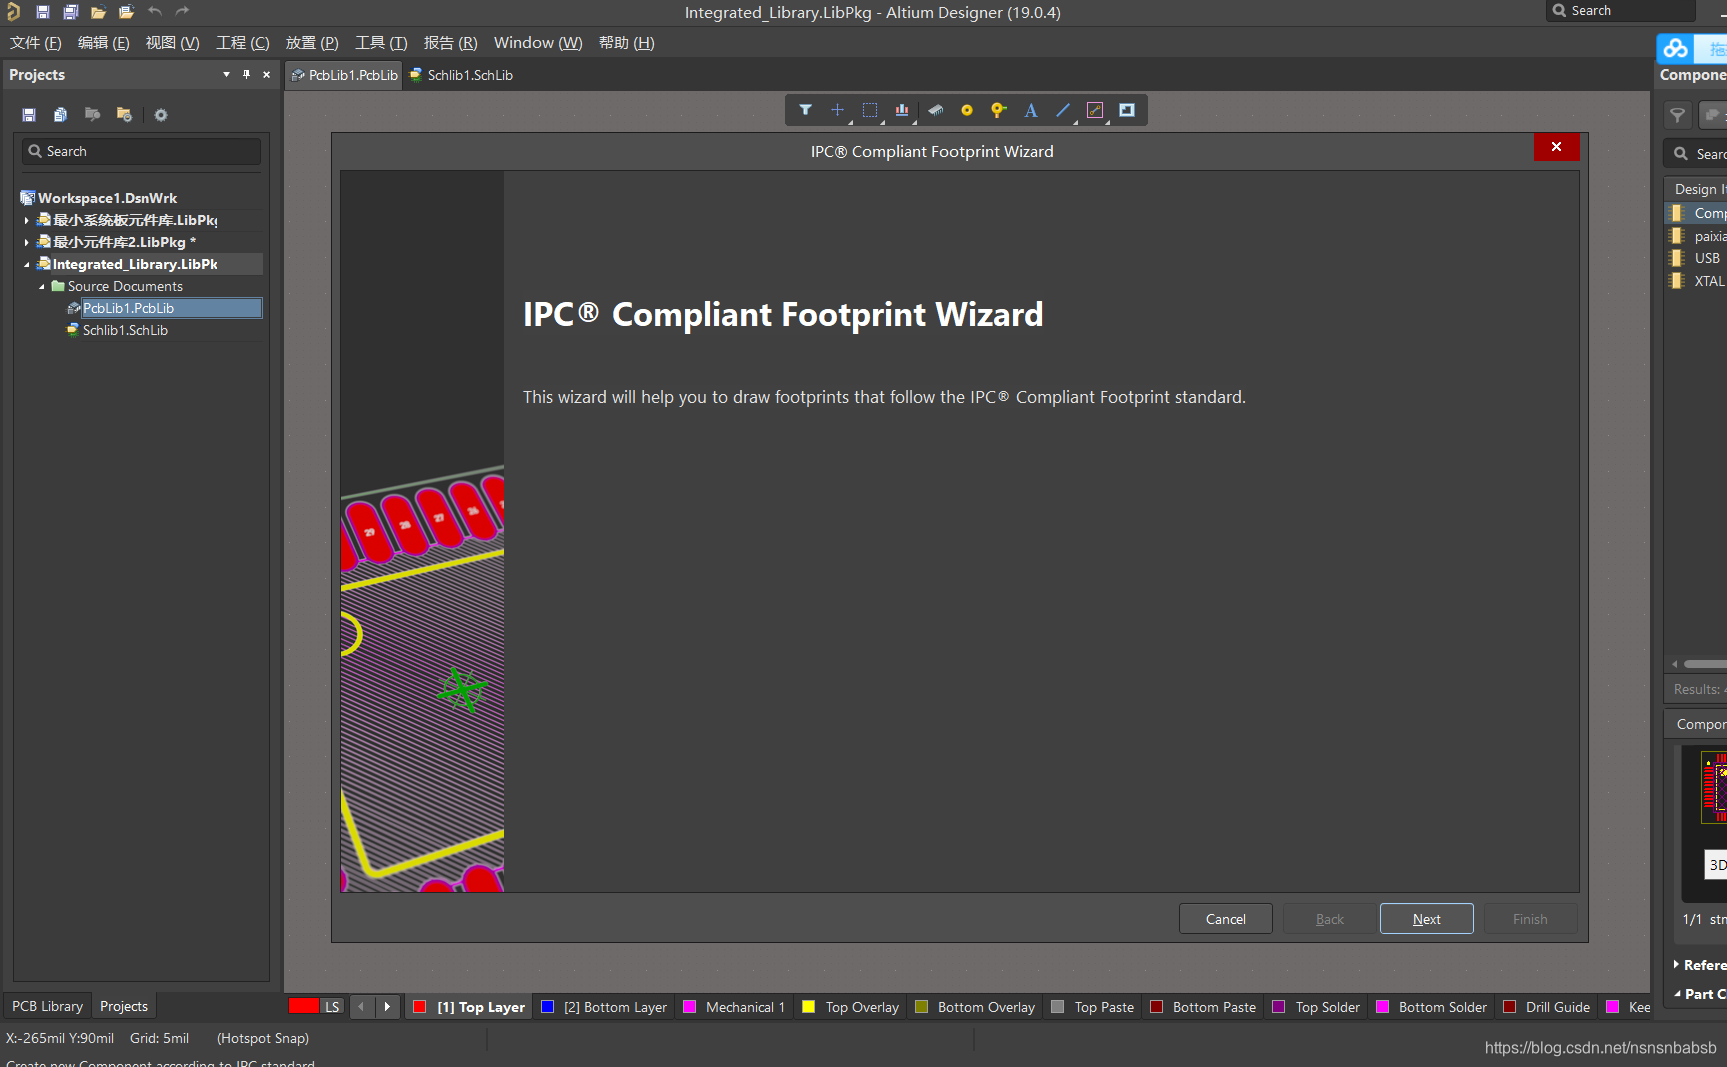This screenshot has width=1727, height=1067.
Task: Place a pad with the yellow ring icon
Action: (967, 110)
